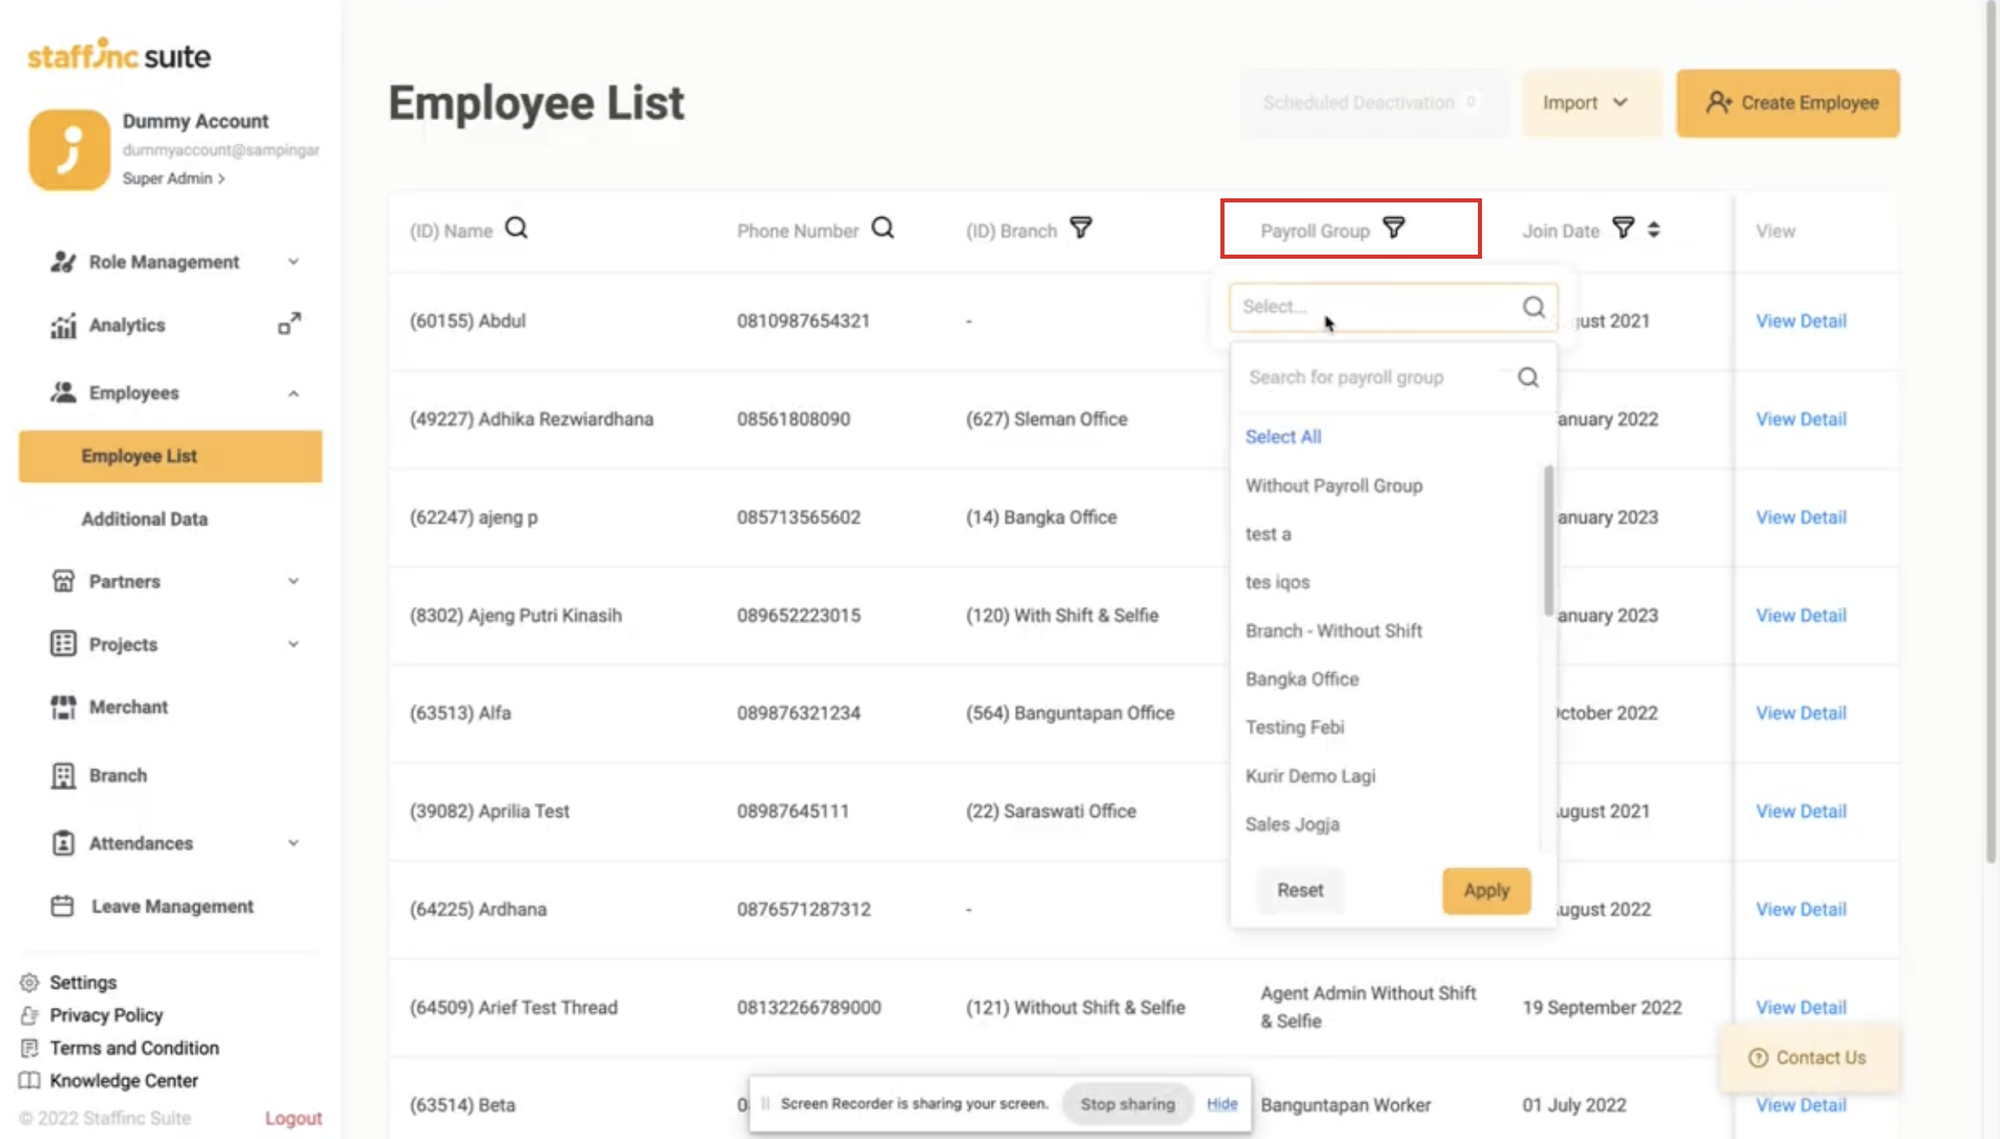Click the Analytics chart icon
Image resolution: width=2000 pixels, height=1139 pixels.
63,325
